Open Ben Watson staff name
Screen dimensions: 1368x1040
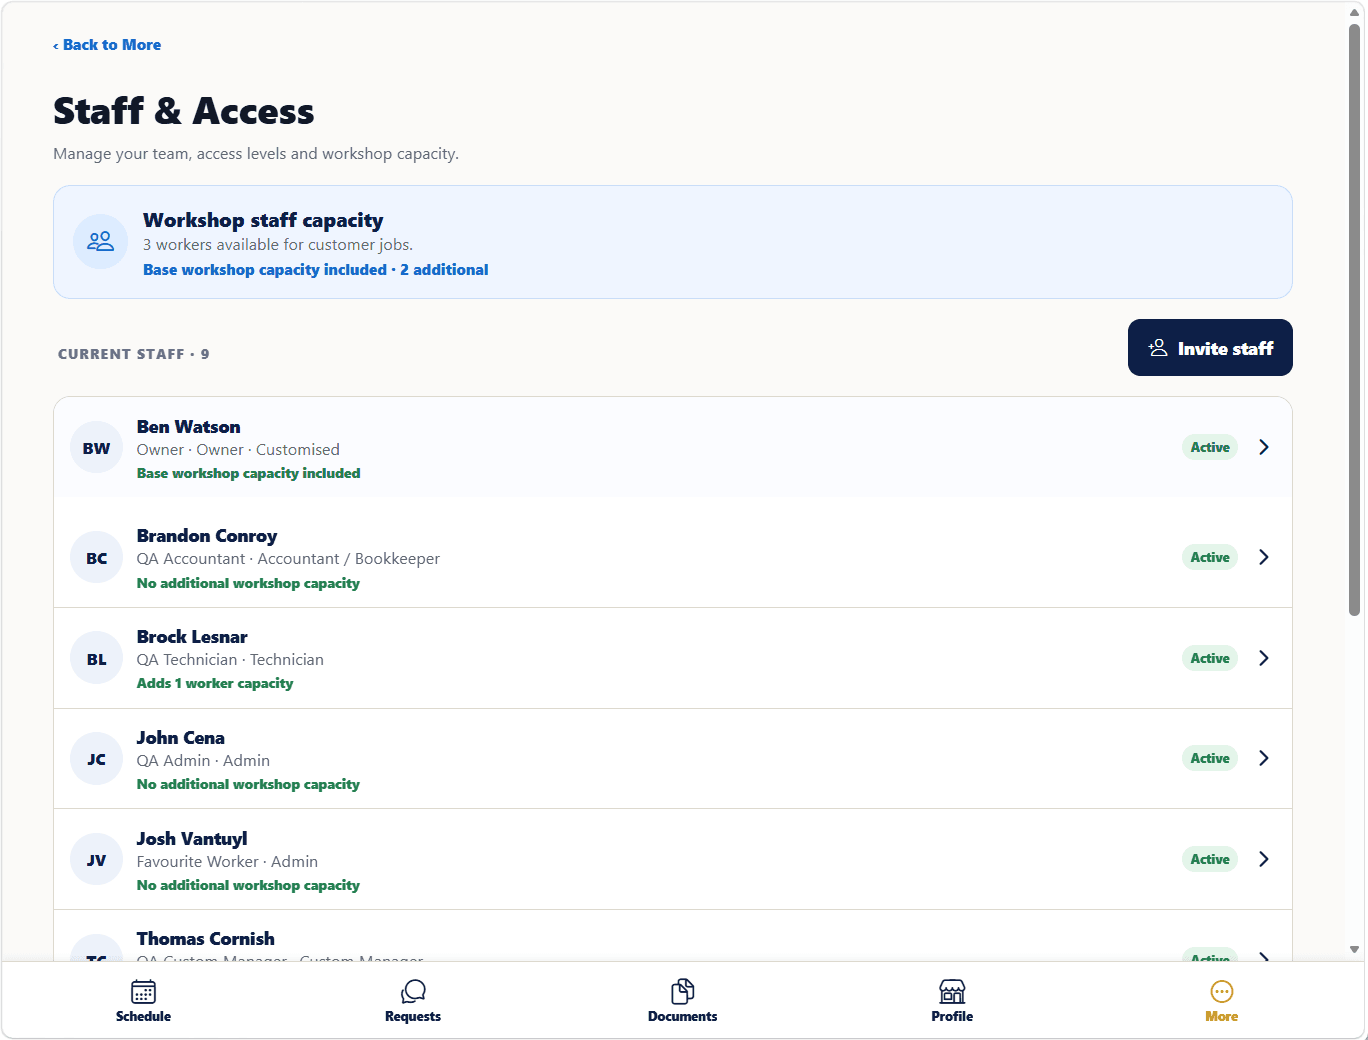click(x=189, y=427)
